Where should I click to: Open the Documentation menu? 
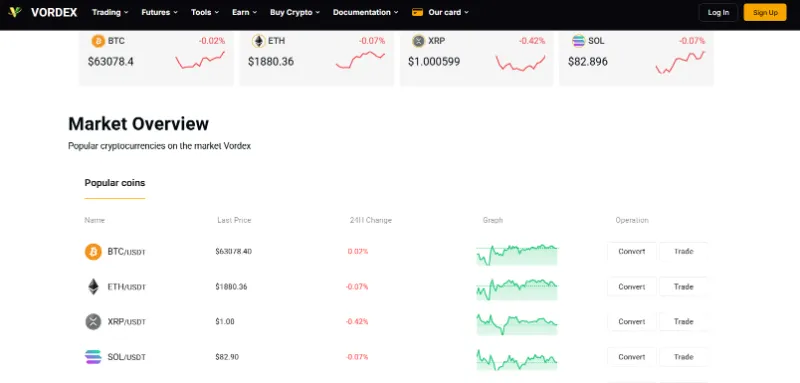coord(366,12)
